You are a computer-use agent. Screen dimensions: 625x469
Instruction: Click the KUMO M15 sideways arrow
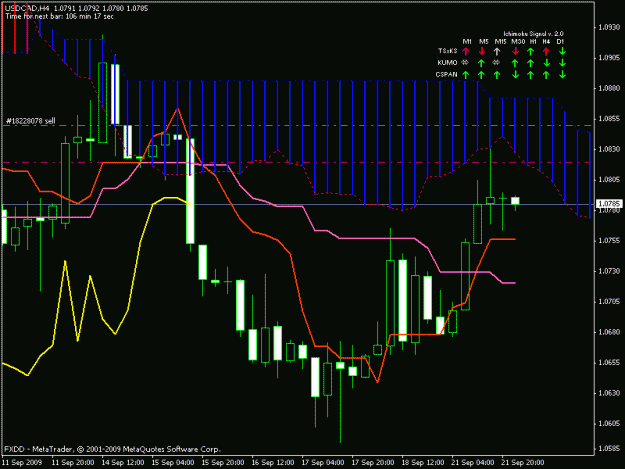496,63
